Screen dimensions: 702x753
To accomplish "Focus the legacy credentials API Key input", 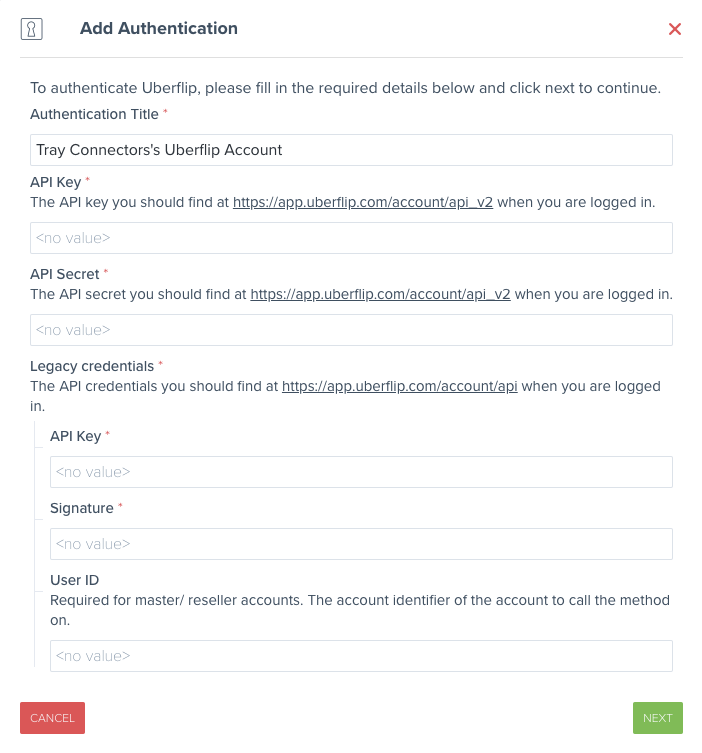I will click(x=361, y=472).
